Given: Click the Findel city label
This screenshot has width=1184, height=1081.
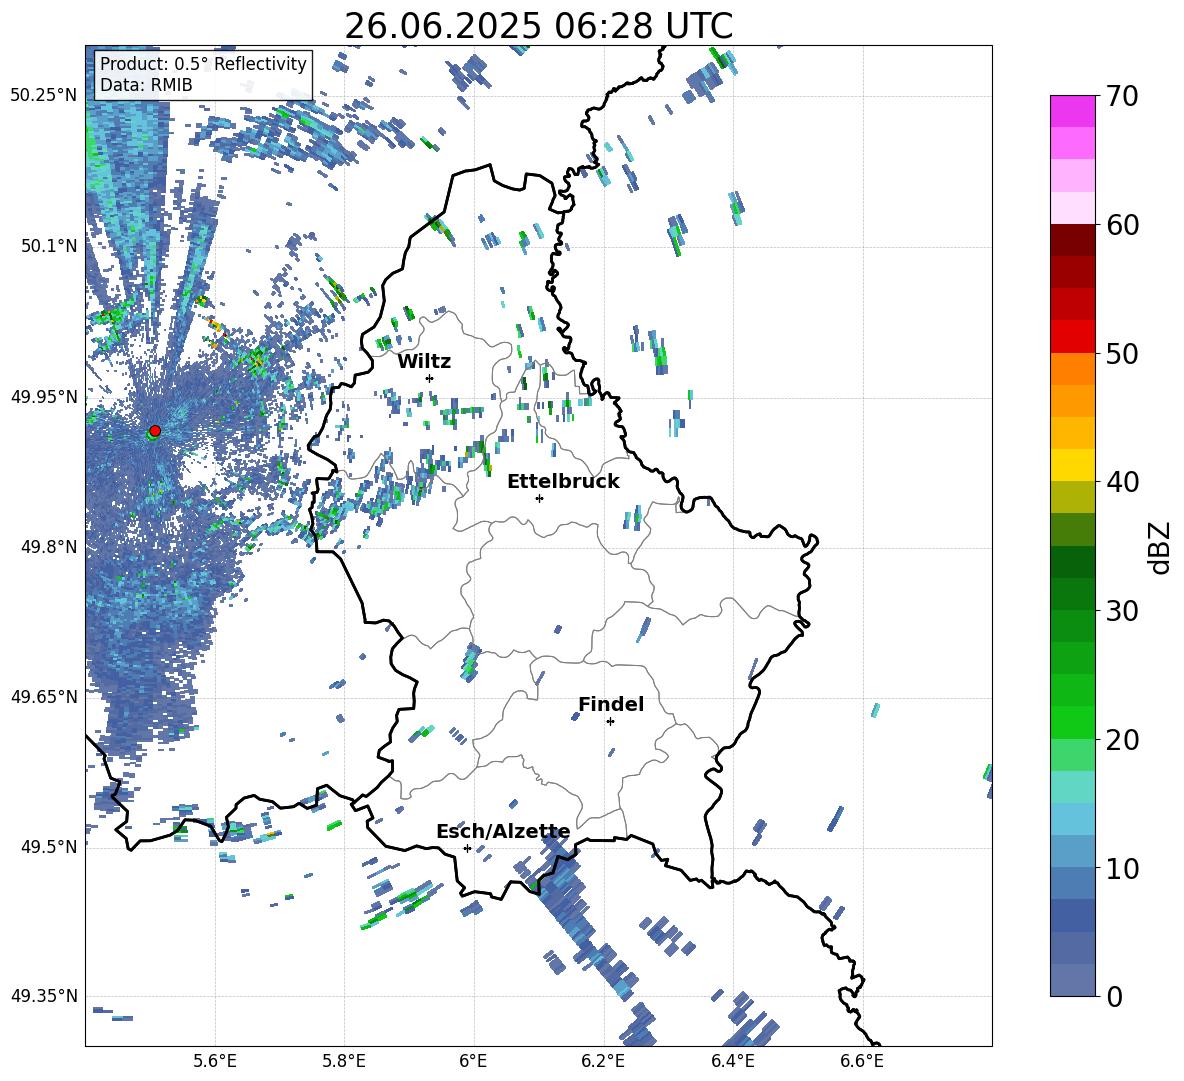Looking at the screenshot, I should (x=611, y=704).
